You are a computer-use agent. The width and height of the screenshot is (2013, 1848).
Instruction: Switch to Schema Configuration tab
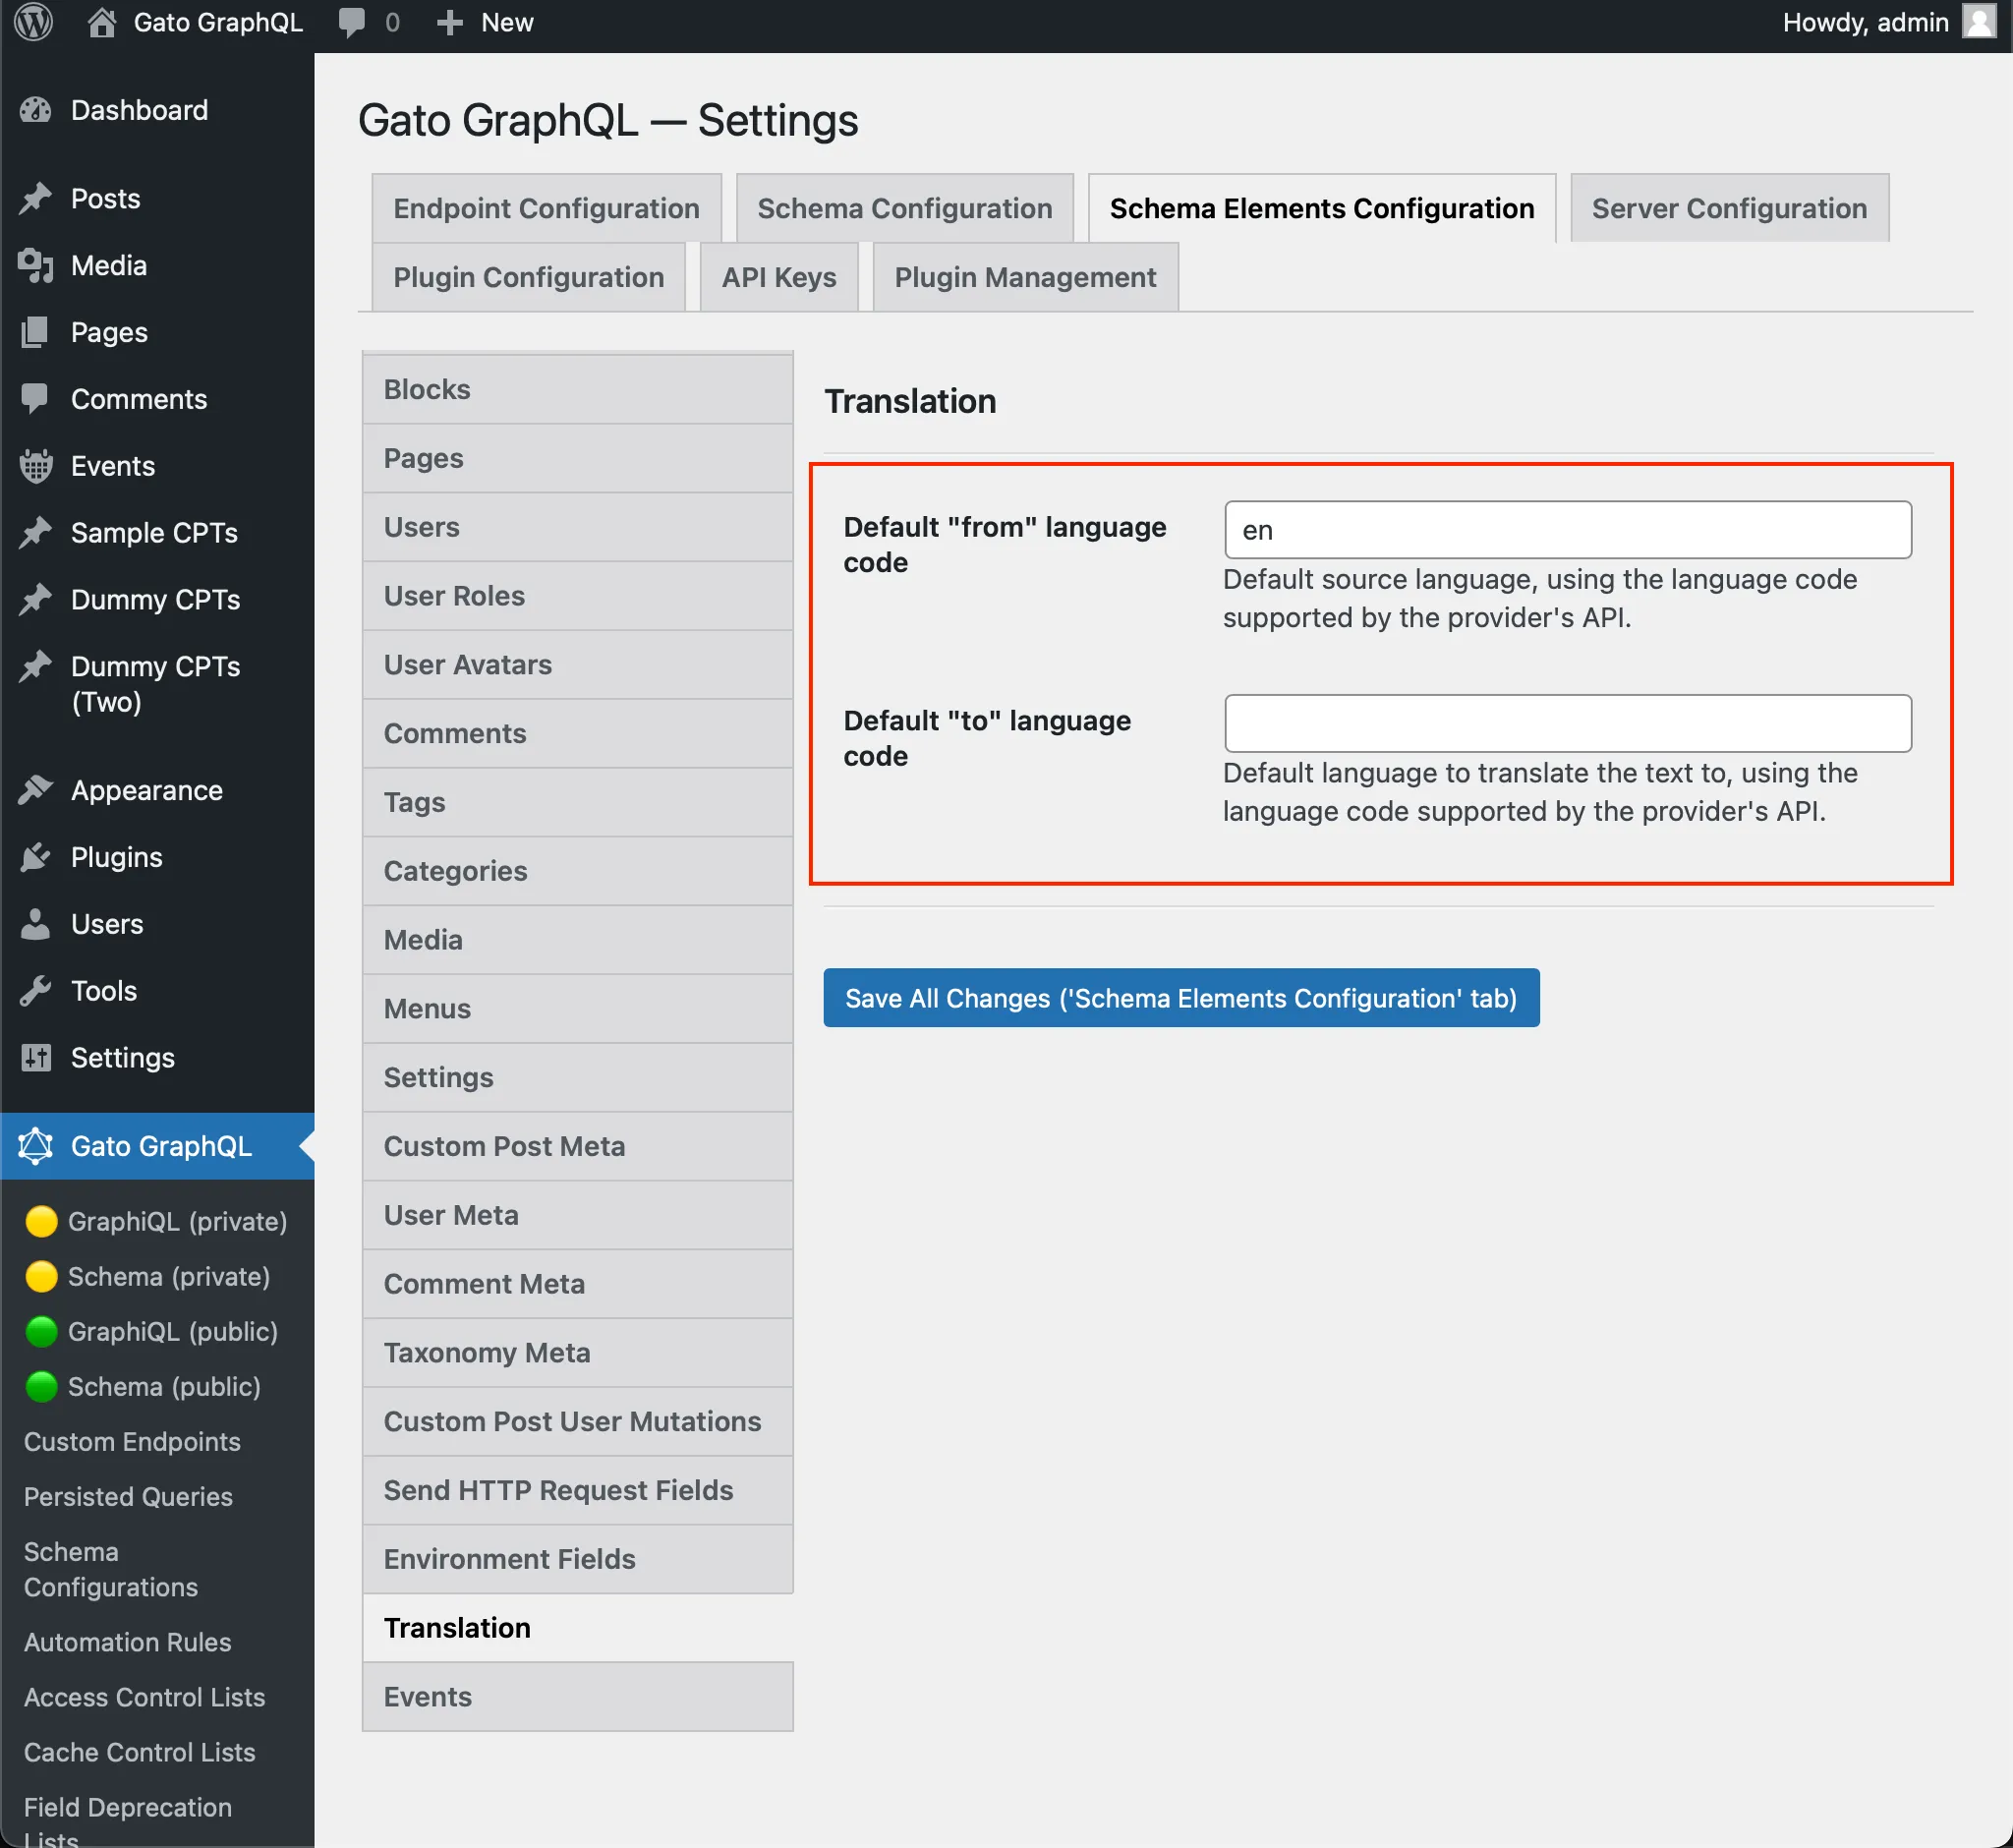(904, 208)
